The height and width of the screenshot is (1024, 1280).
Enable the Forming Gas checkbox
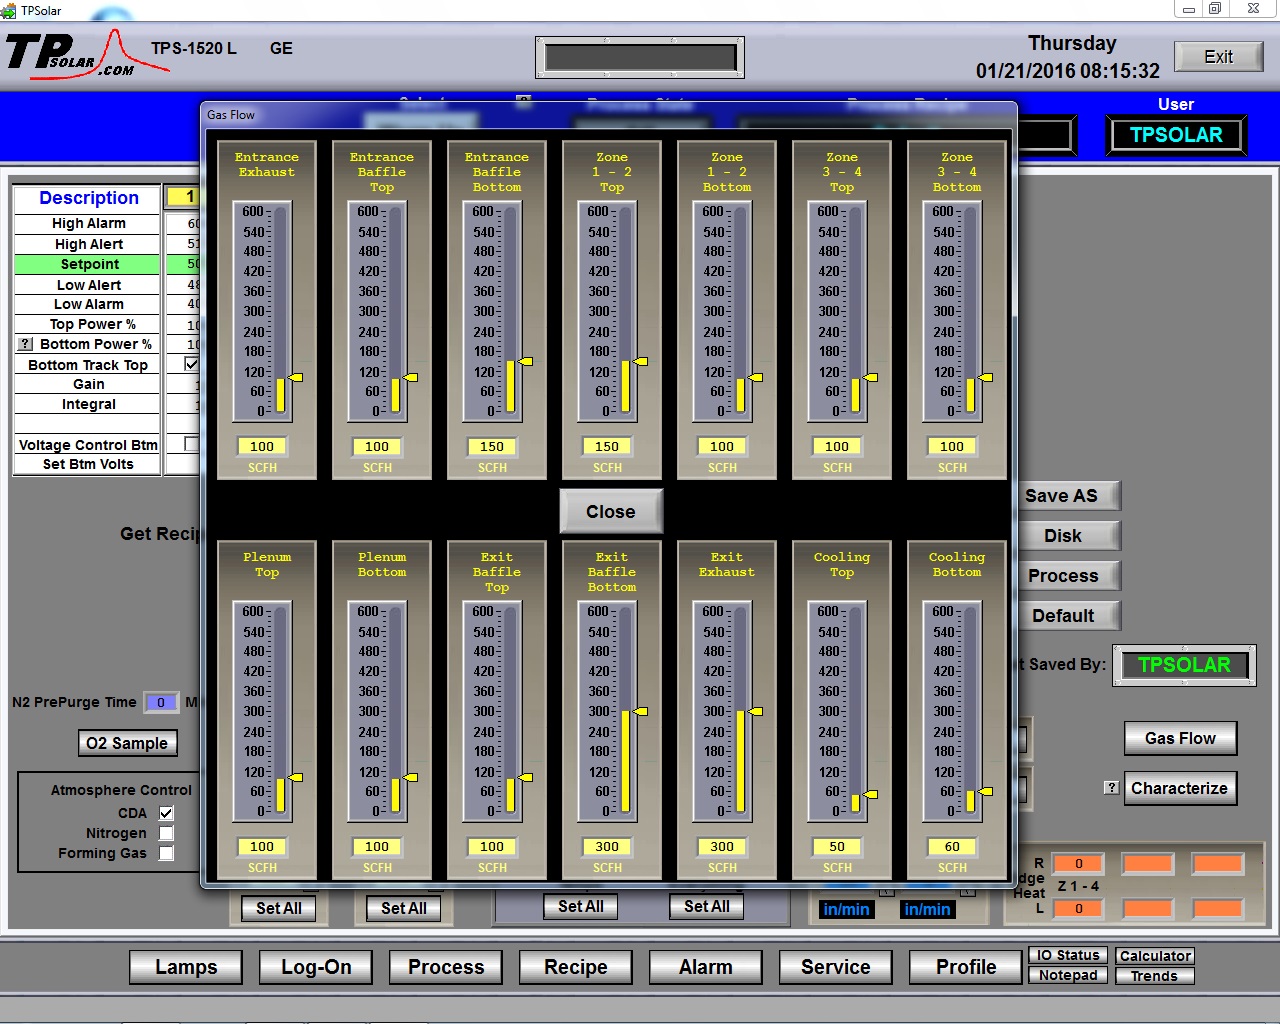coord(166,853)
